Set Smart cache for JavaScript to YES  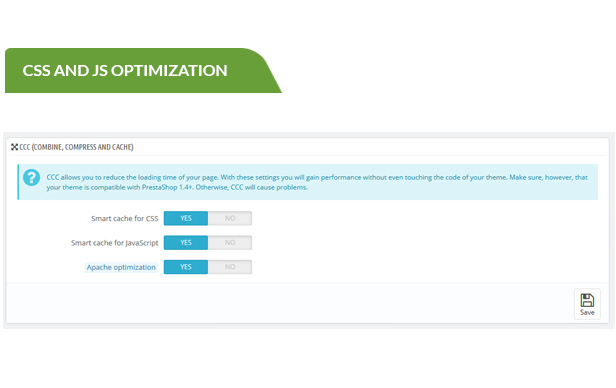[x=186, y=243]
